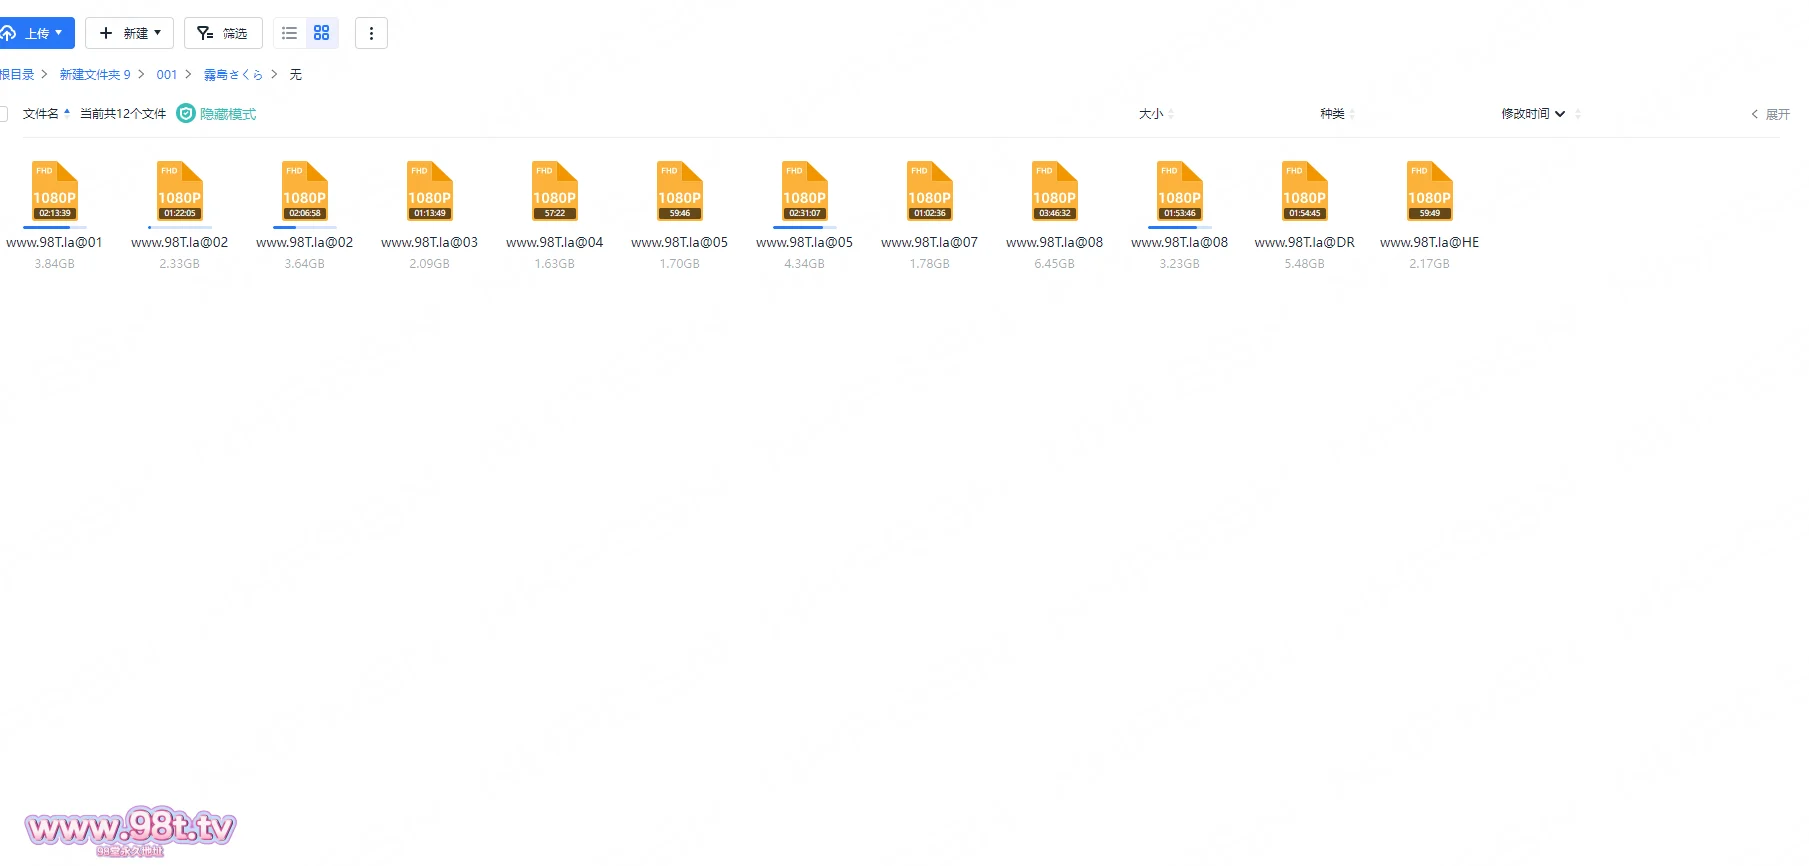1809x866 pixels.
Task: Expand the side panel with 展开
Action: [x=1770, y=115]
